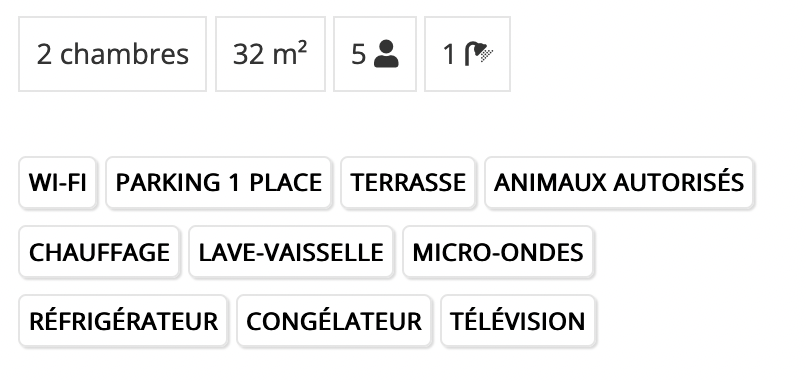This screenshot has height=382, width=806.
Task: Choose the CONGÉLATEUR amenity tag
Action: click(x=334, y=321)
